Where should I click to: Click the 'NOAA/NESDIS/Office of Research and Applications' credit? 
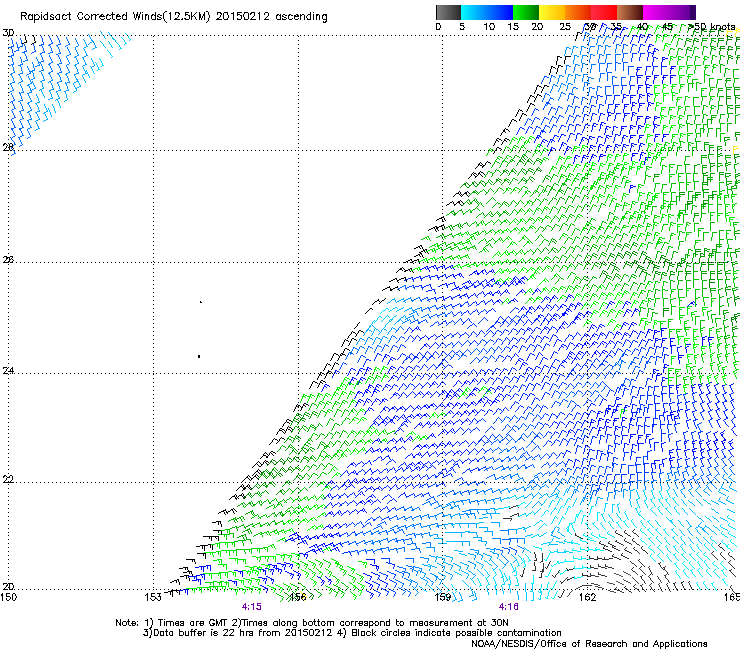coord(589,644)
